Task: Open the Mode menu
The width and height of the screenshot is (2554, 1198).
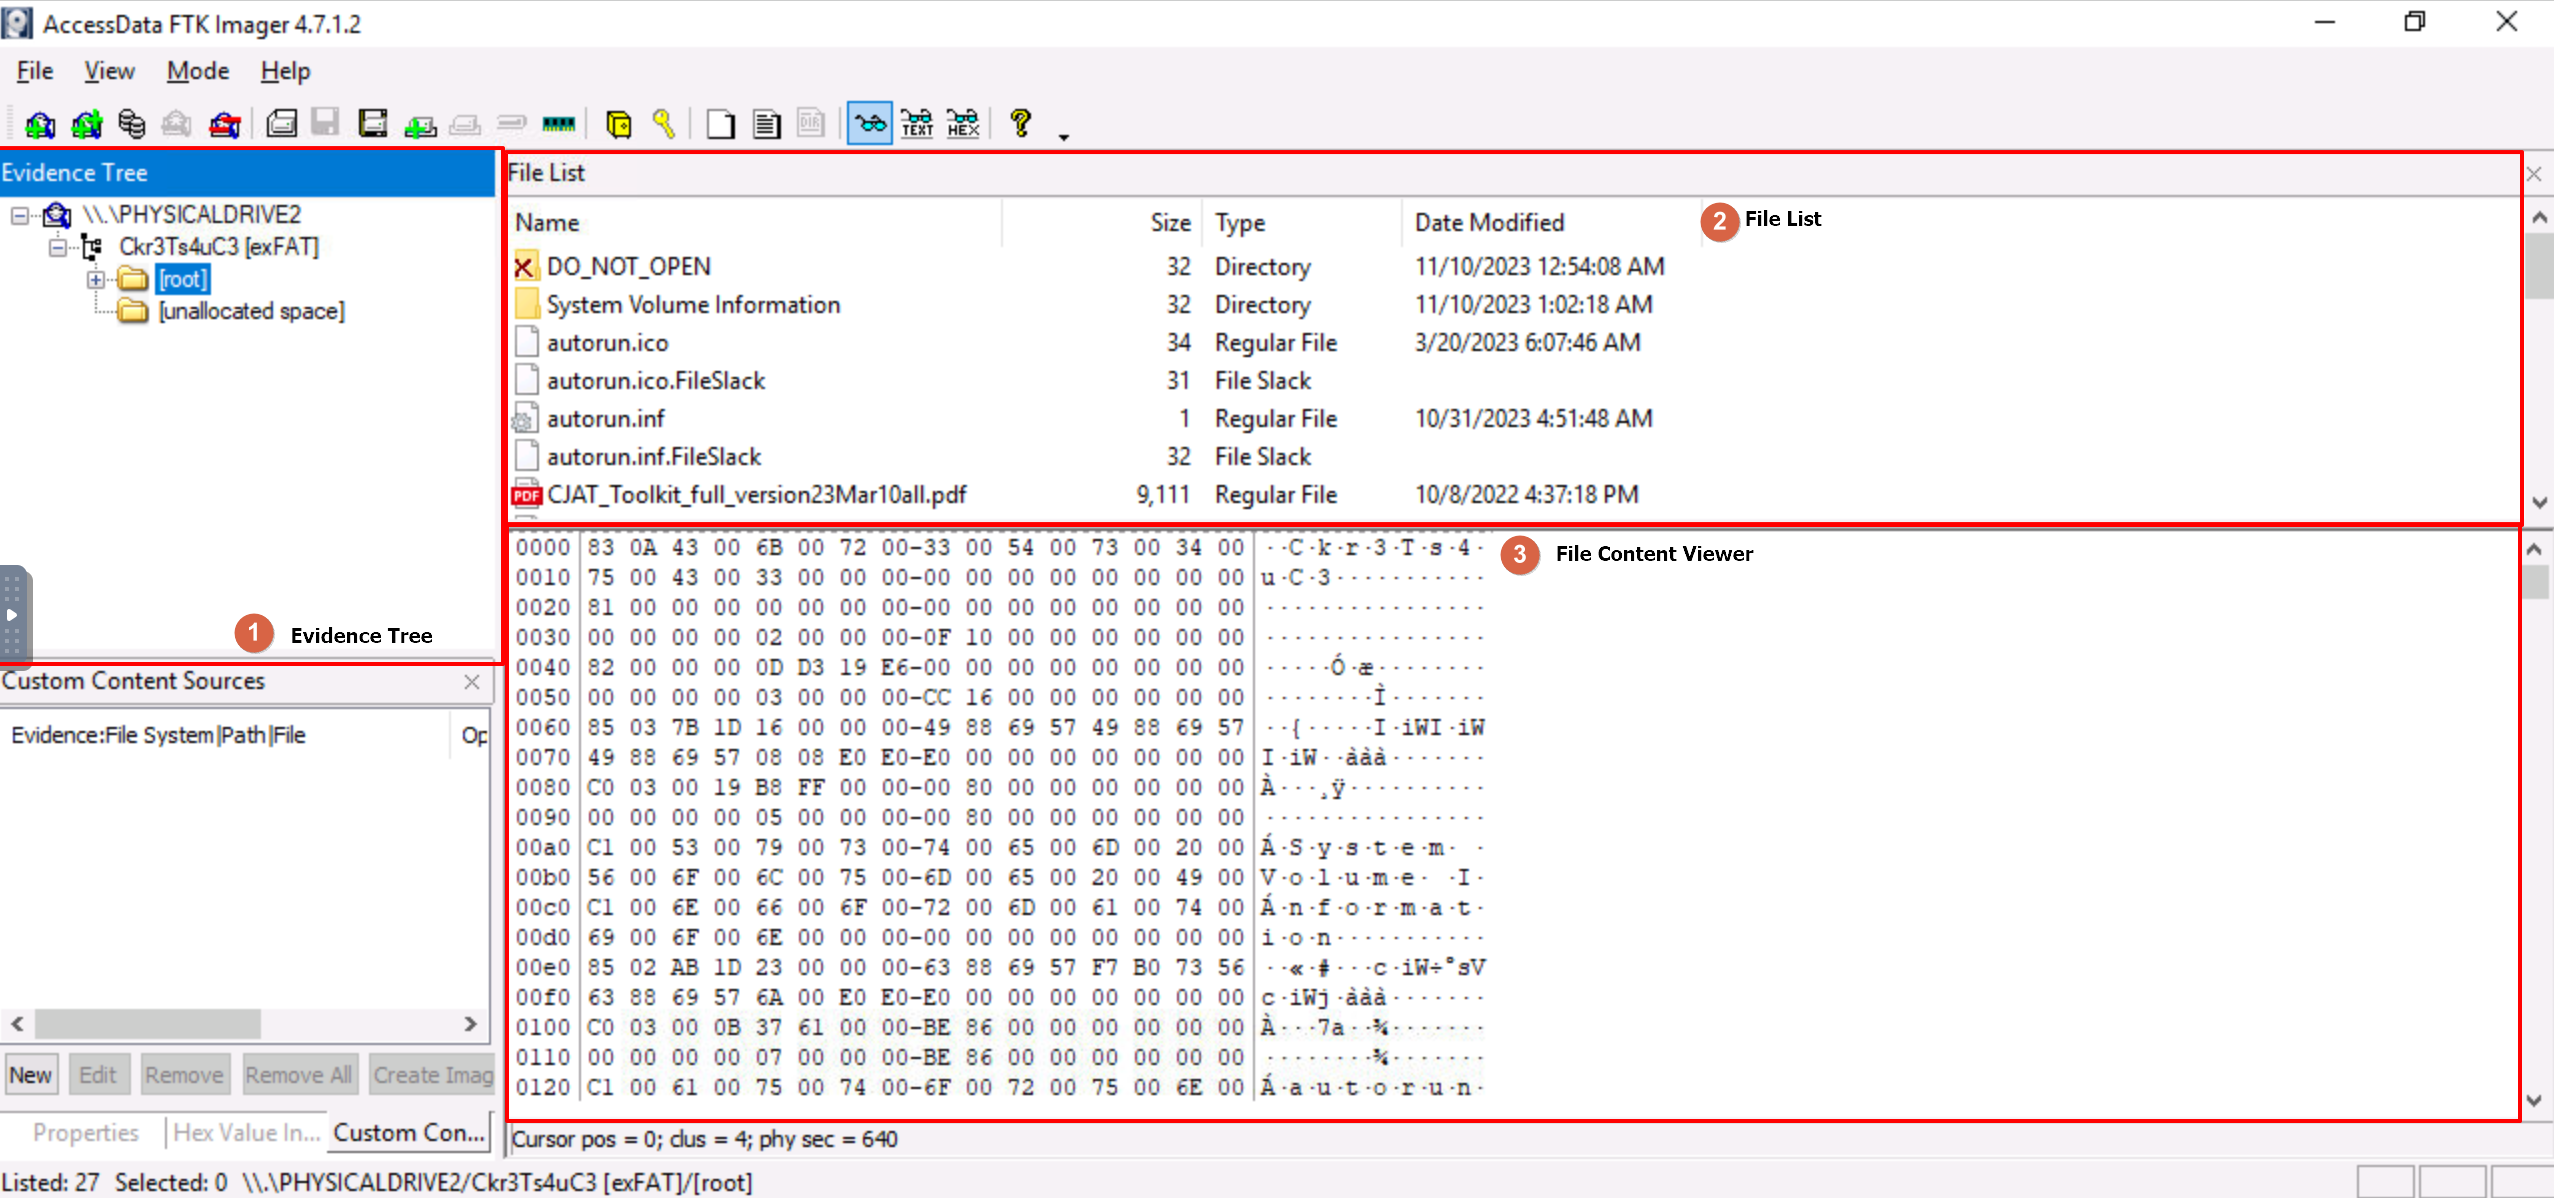Action: point(197,71)
